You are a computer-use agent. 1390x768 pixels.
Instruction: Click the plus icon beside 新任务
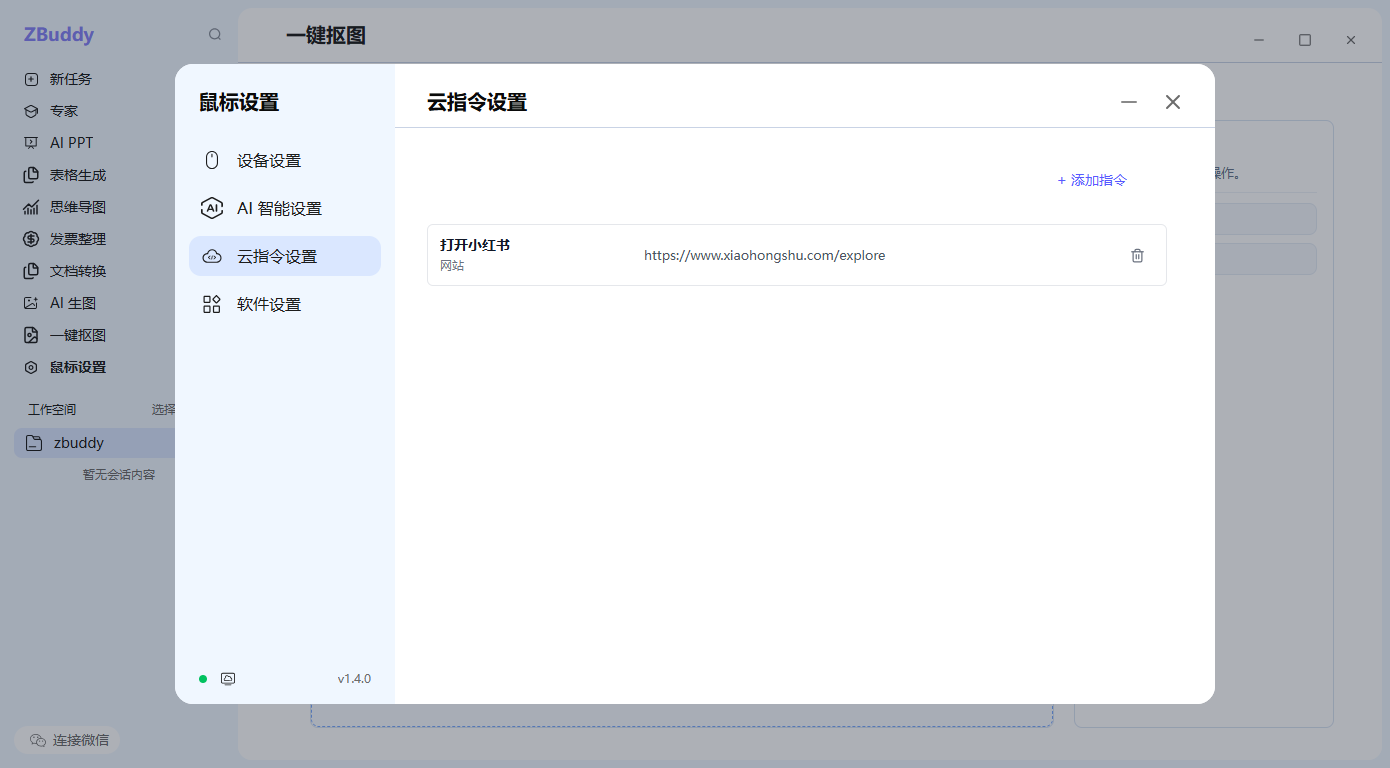[31, 79]
